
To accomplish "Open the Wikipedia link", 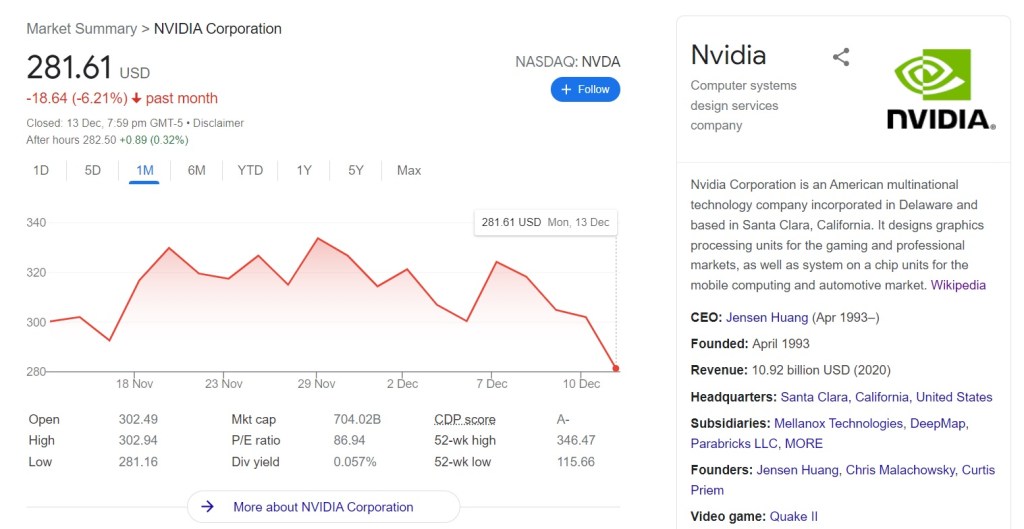I will pos(958,285).
